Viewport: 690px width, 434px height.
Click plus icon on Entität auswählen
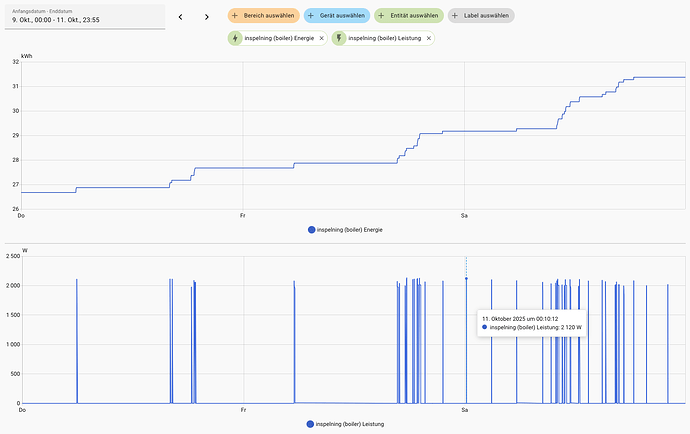[x=382, y=16]
